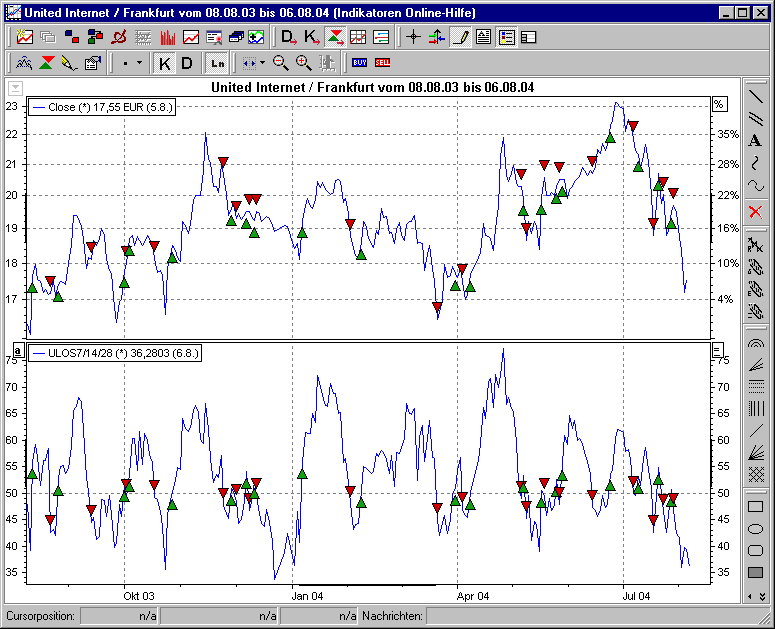
Task: Expand the chart menu triangle at top-left
Action: [x=16, y=87]
